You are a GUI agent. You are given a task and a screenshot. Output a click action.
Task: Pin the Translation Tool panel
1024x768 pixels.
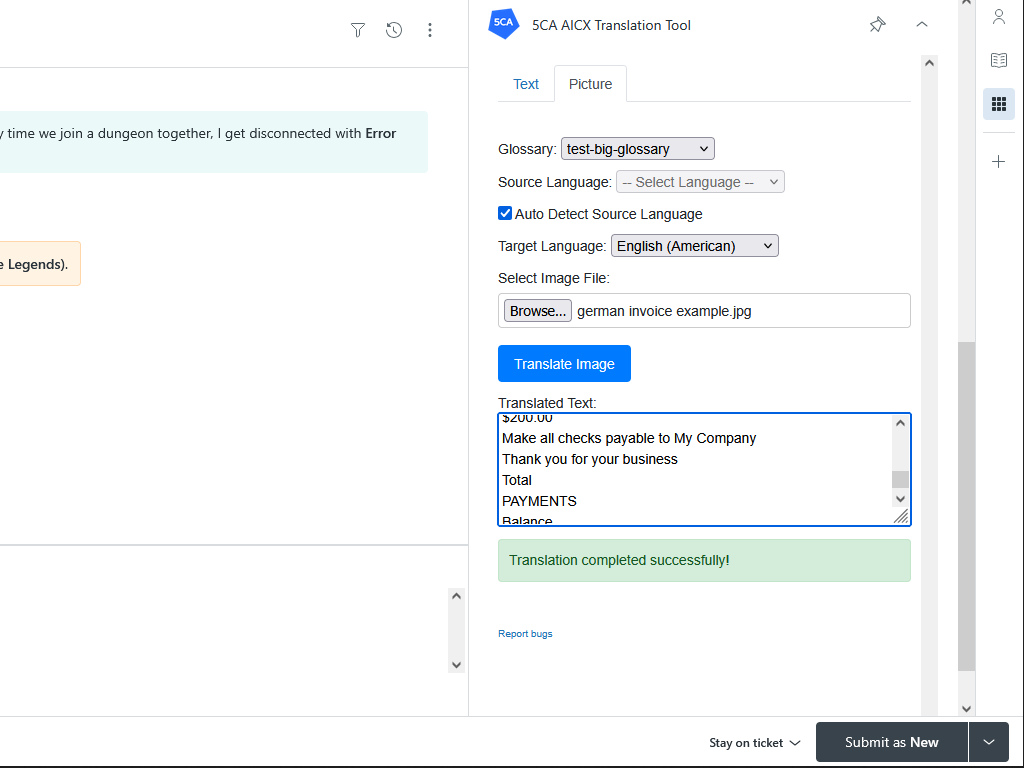pyautogui.click(x=877, y=25)
